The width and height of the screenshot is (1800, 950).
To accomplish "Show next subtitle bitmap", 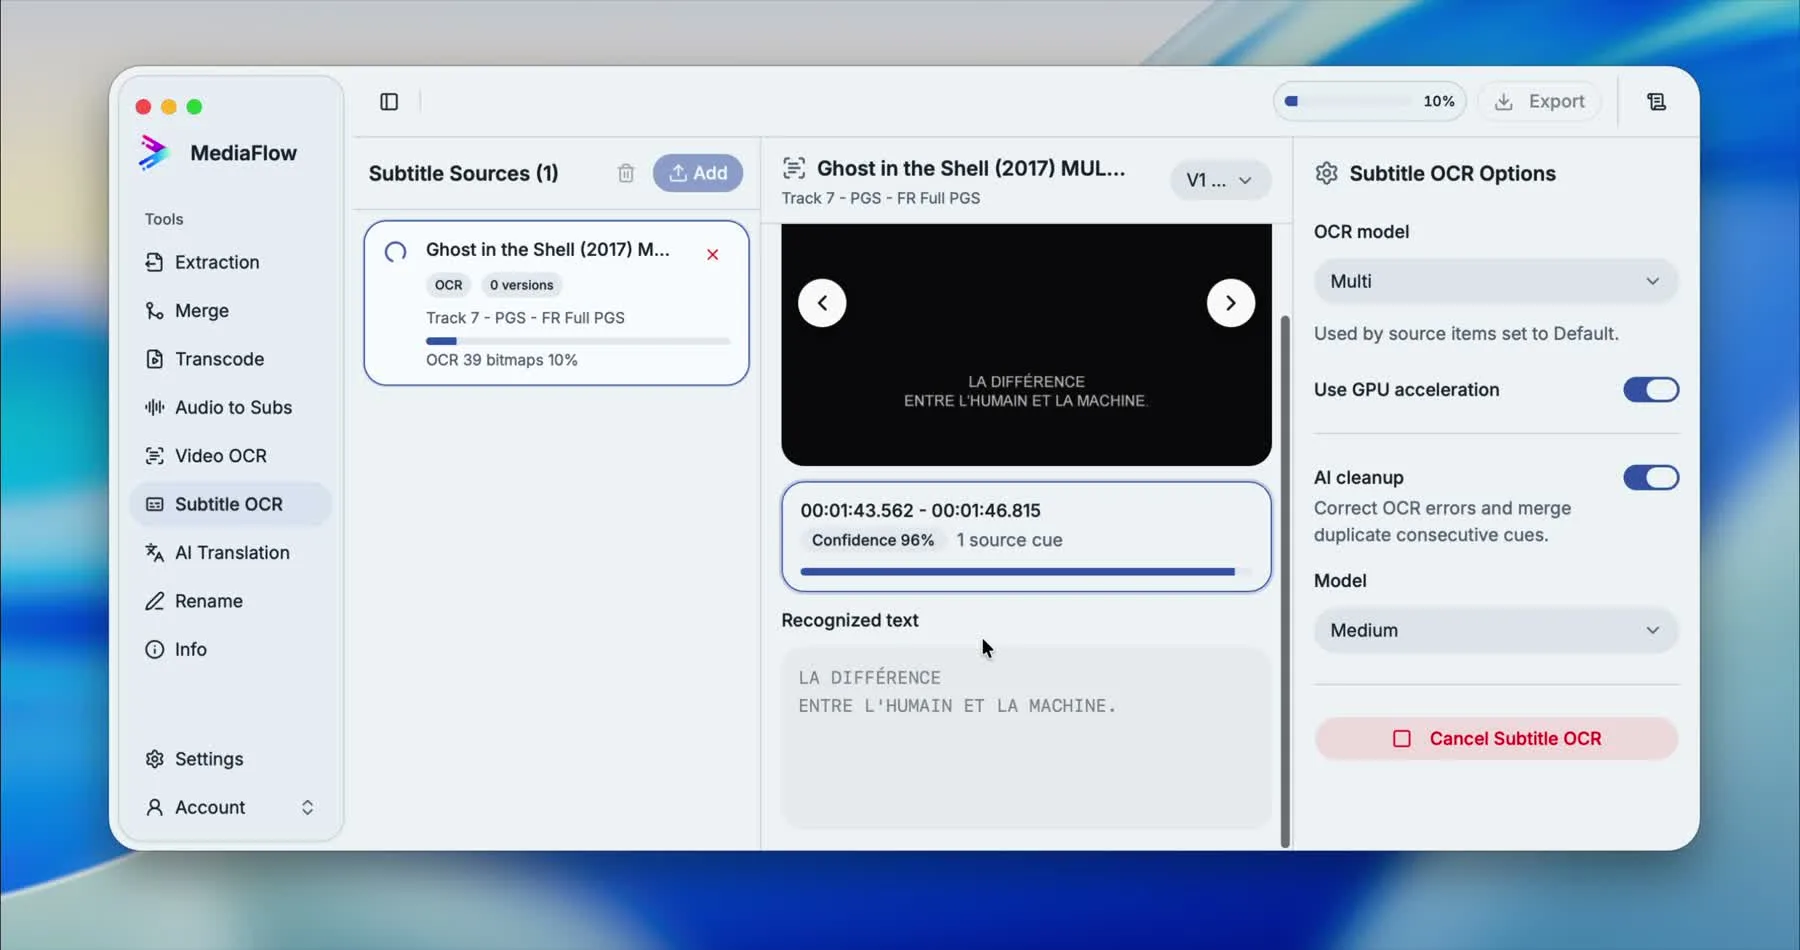I will point(1231,303).
